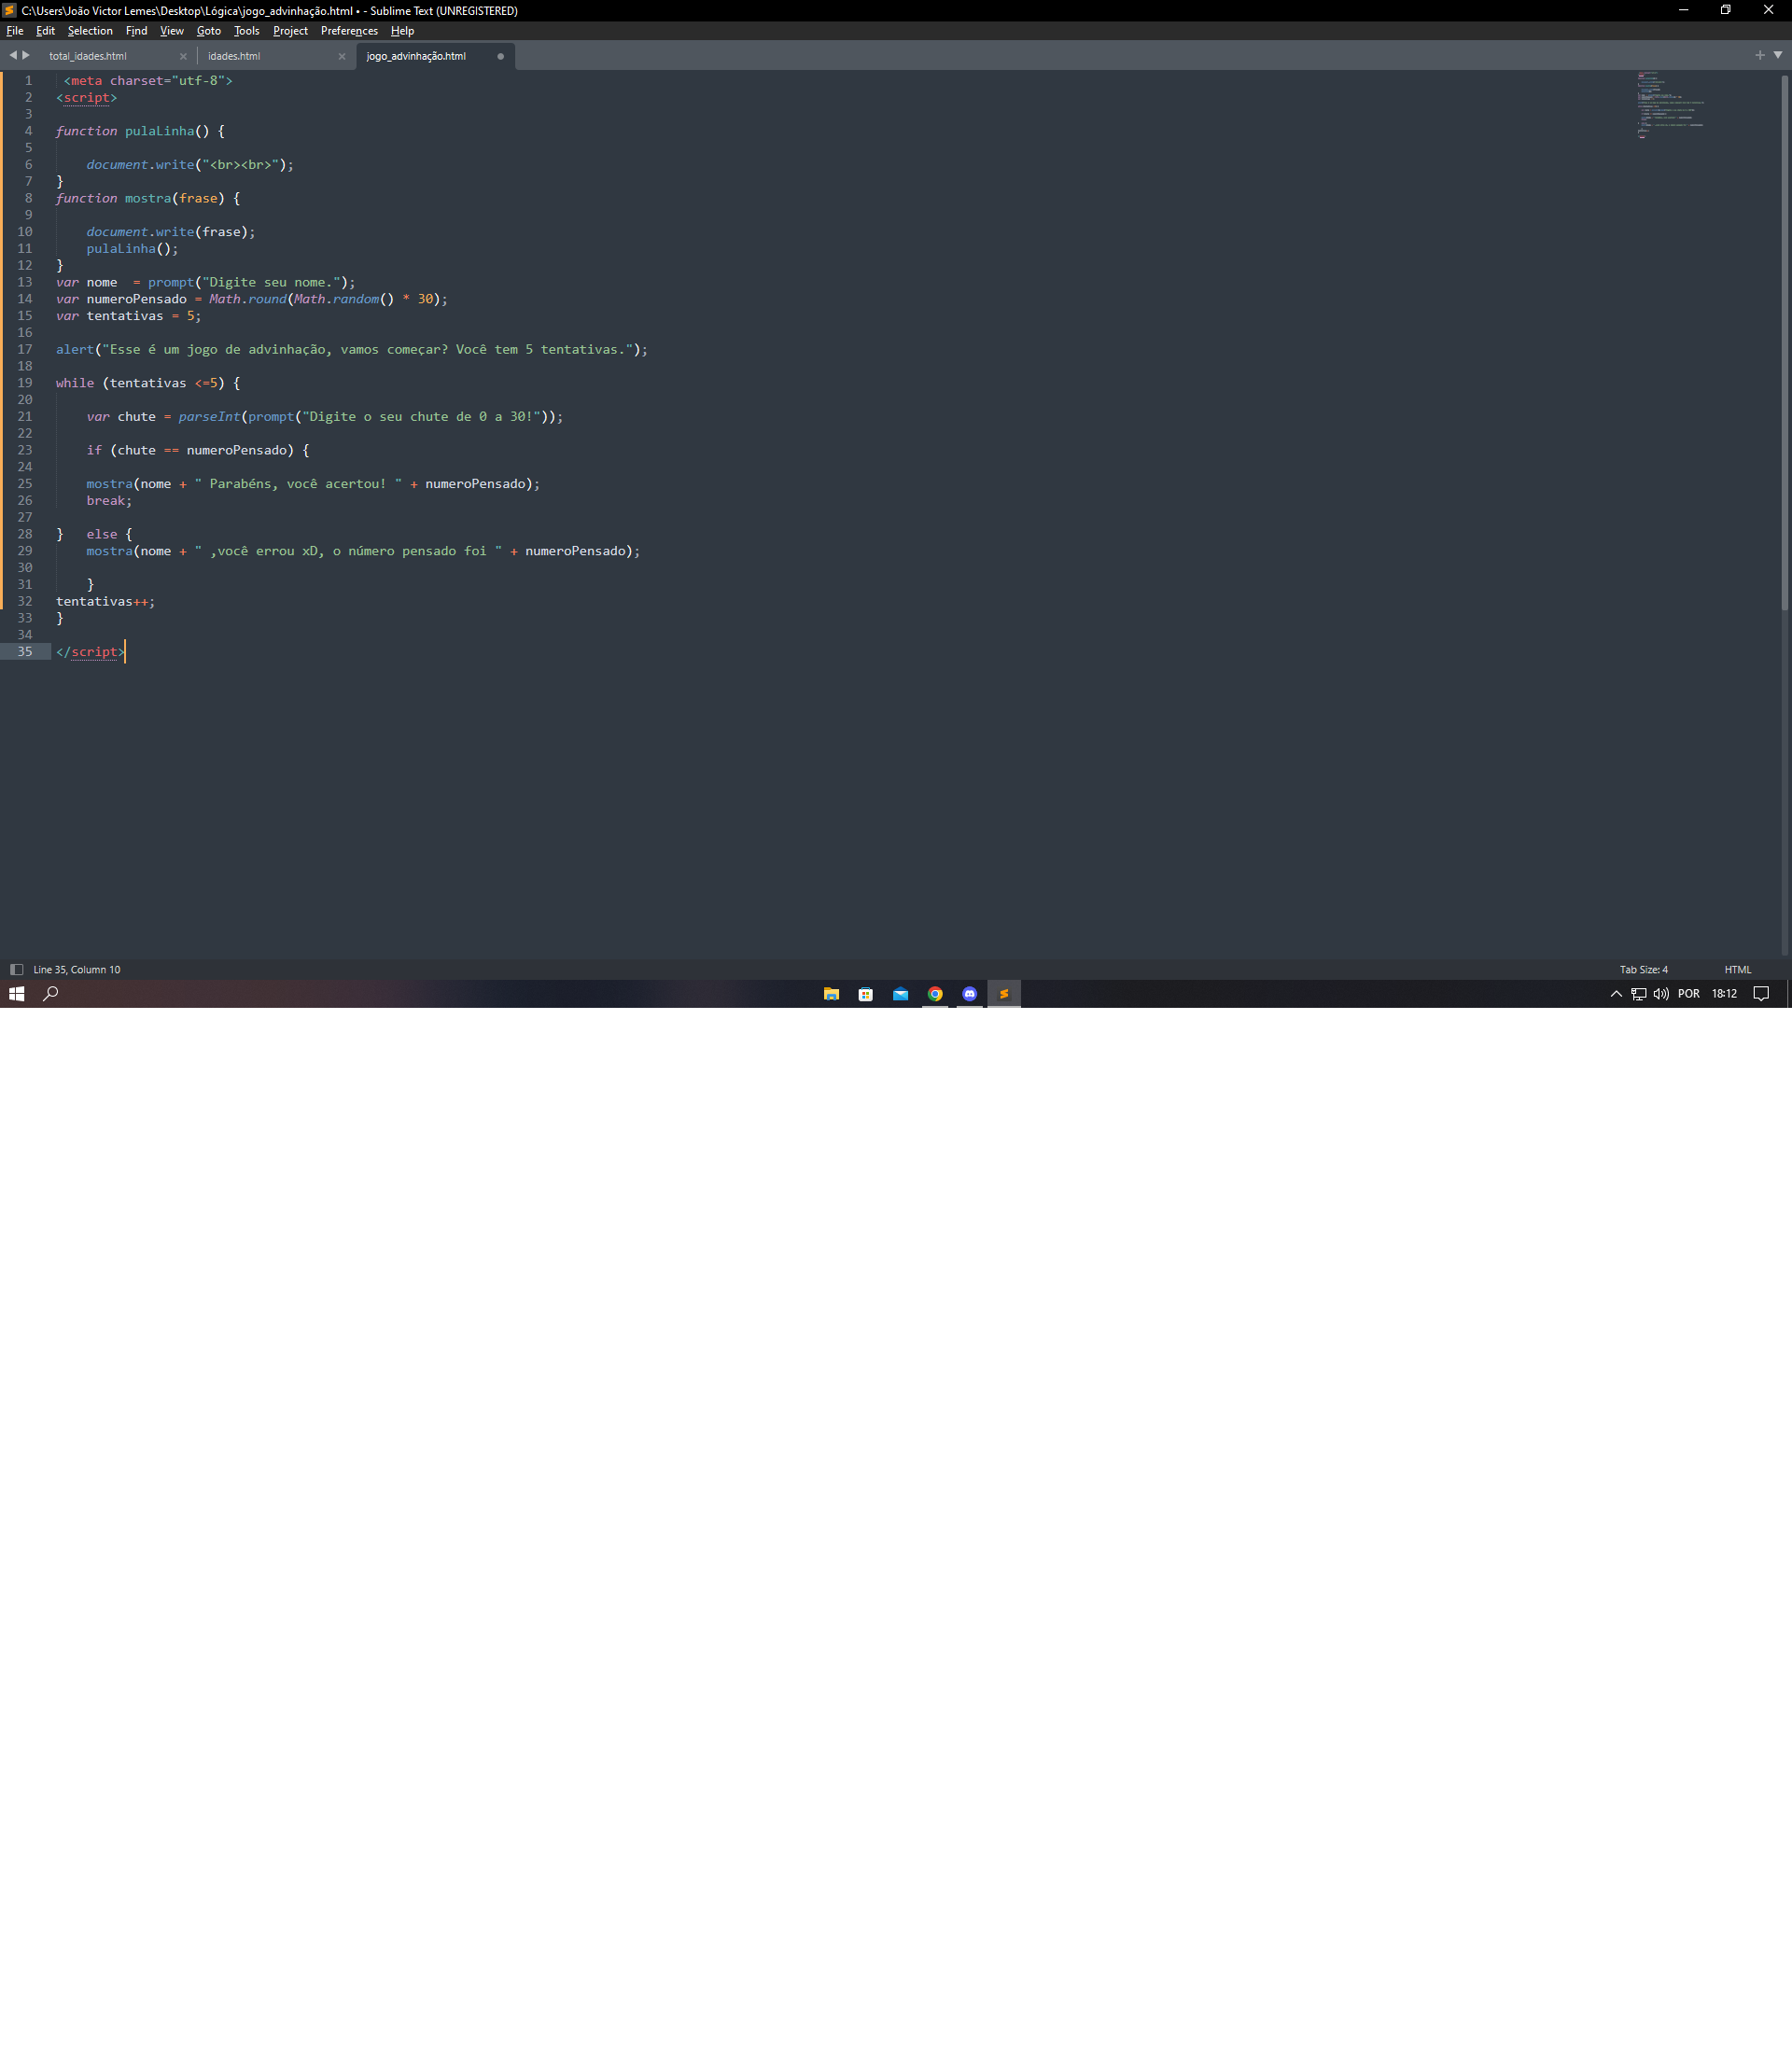Close the total_idades.html tab

point(183,57)
